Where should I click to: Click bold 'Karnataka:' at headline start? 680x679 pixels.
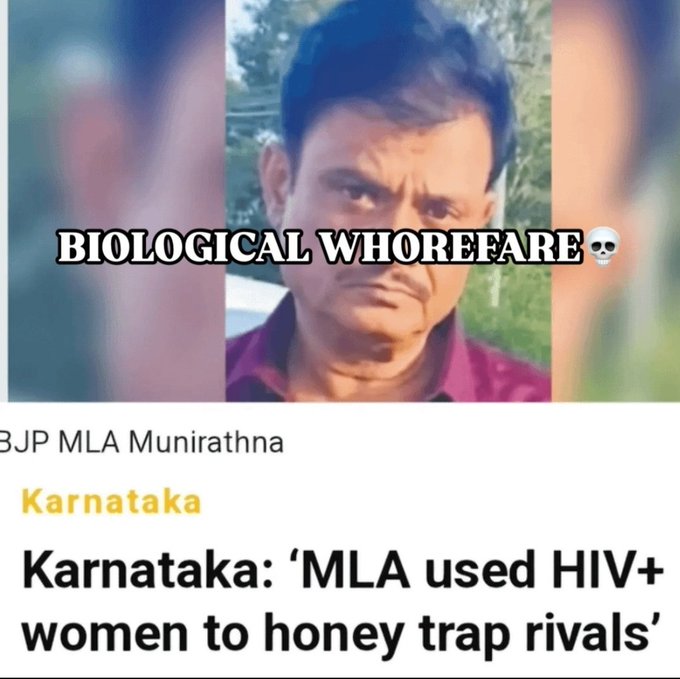[x=148, y=571]
